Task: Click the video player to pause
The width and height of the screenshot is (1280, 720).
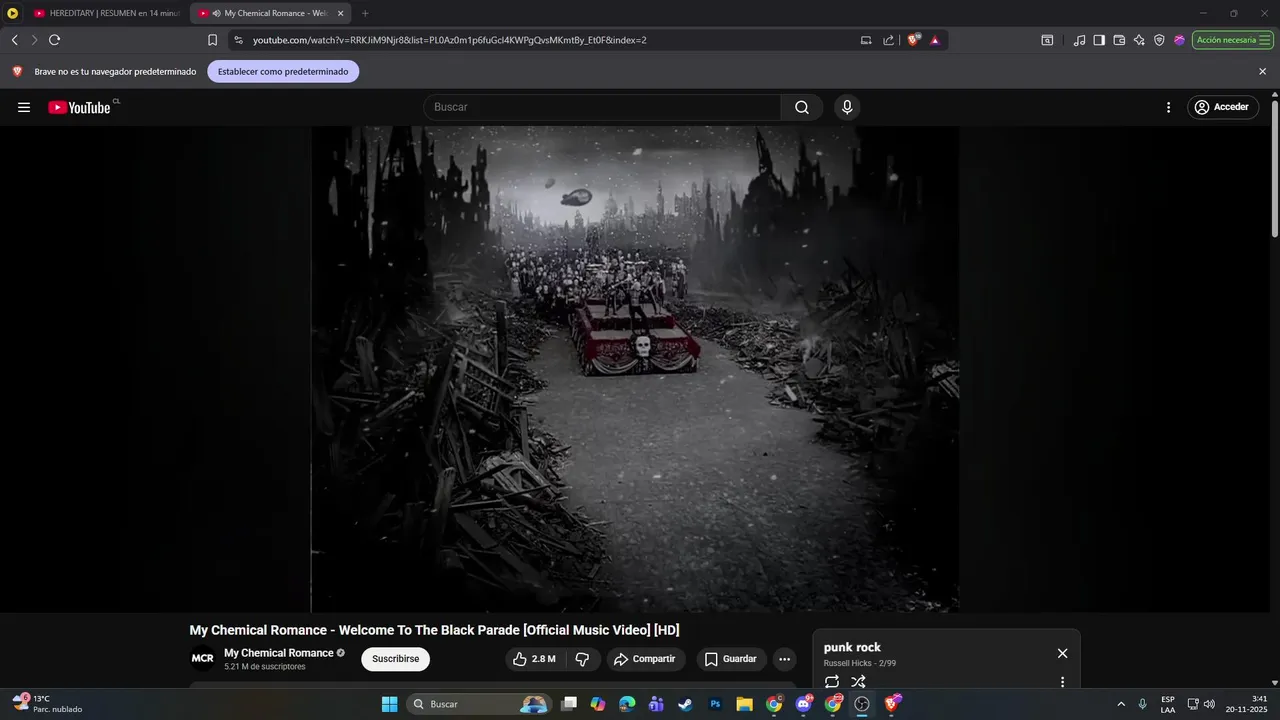Action: click(635, 369)
